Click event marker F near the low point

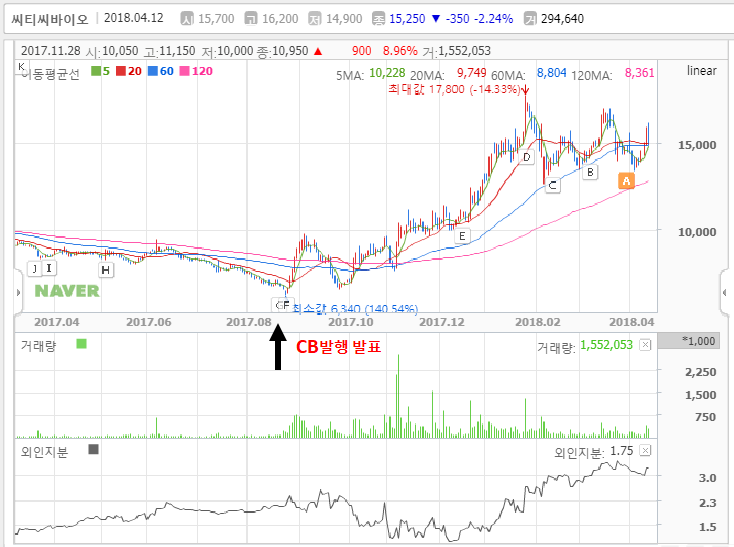(286, 305)
